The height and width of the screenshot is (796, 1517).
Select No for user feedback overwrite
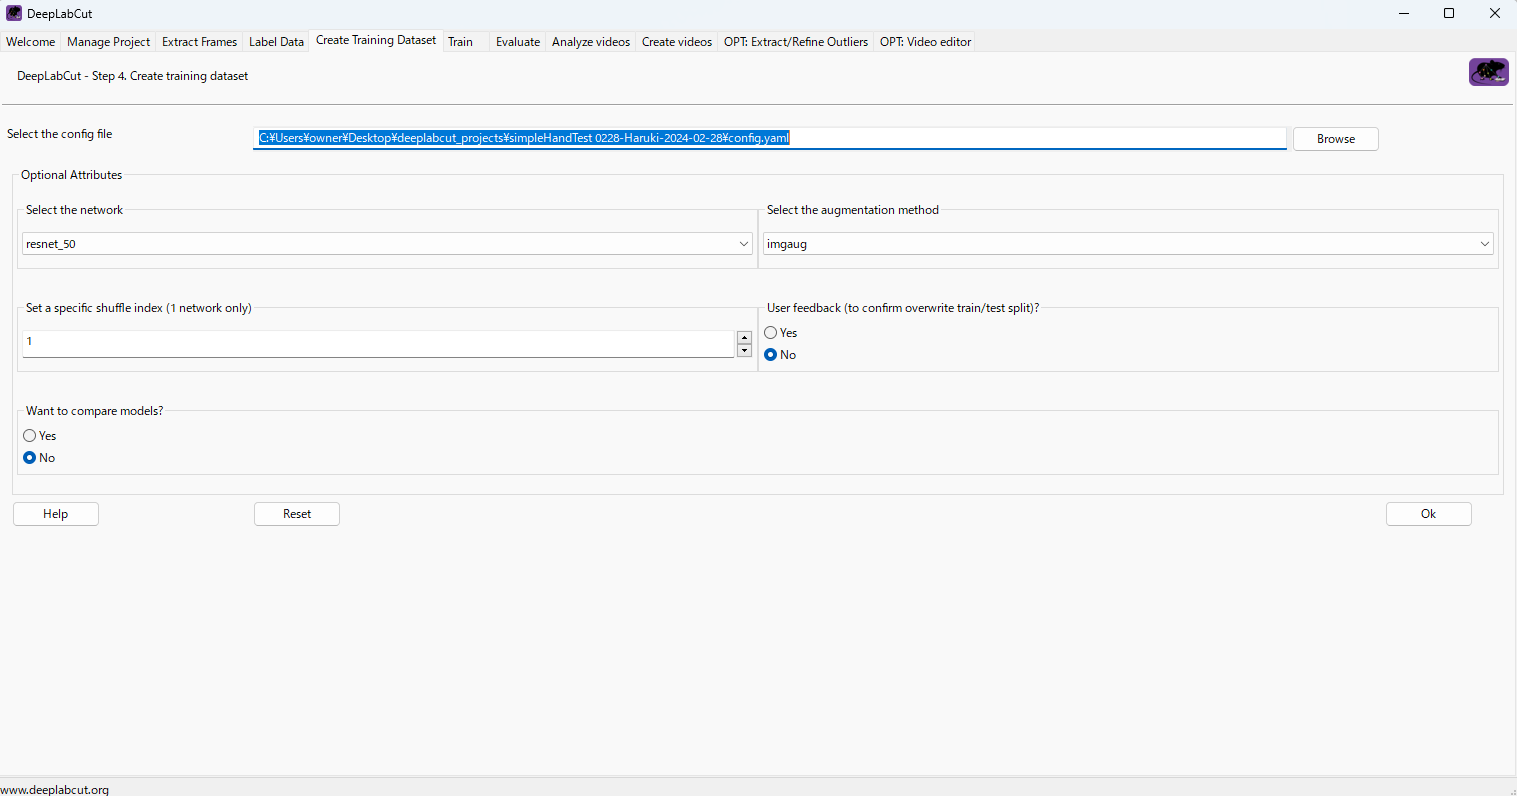[x=771, y=355]
